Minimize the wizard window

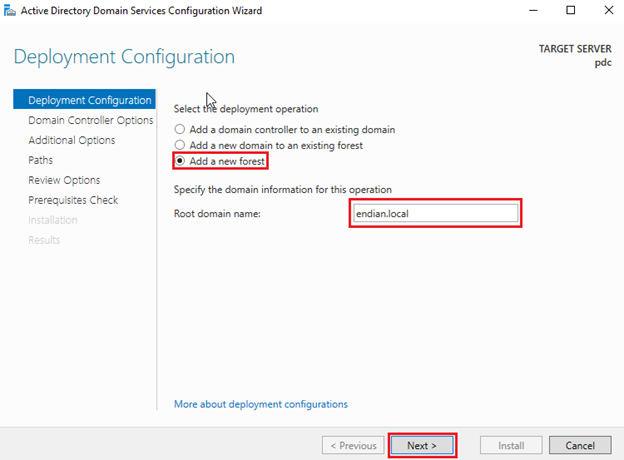533,10
